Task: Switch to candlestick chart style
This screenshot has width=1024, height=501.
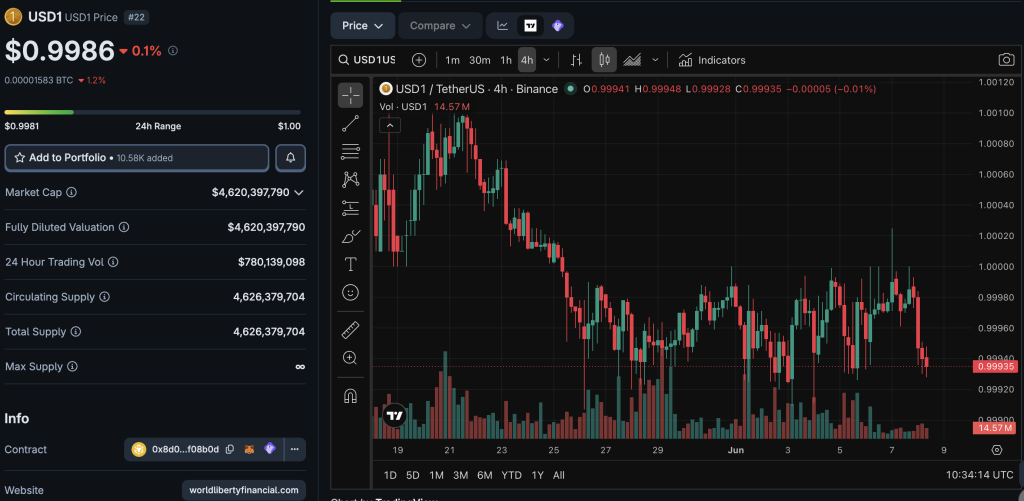Action: click(604, 60)
